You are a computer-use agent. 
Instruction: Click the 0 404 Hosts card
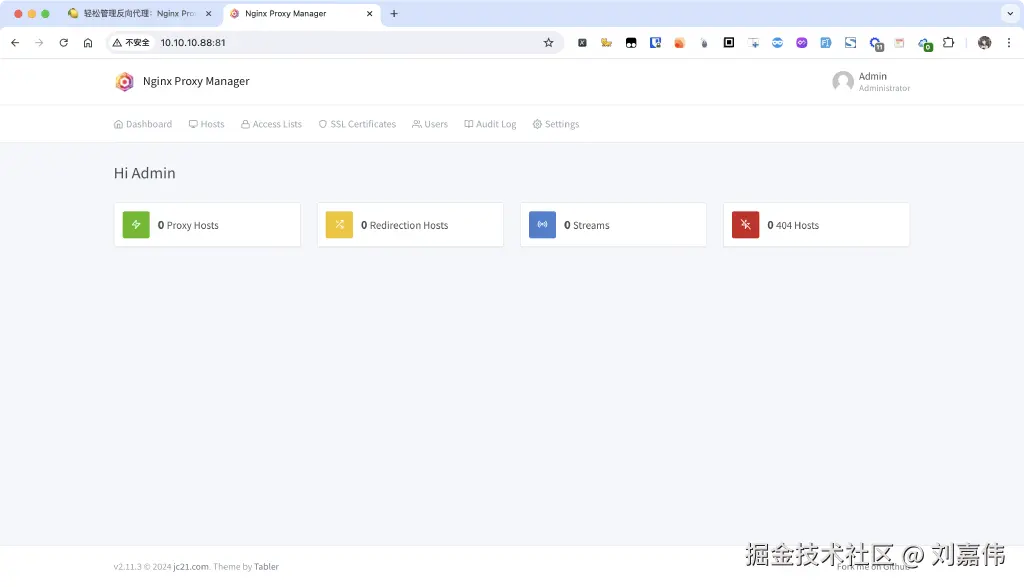[x=816, y=225]
